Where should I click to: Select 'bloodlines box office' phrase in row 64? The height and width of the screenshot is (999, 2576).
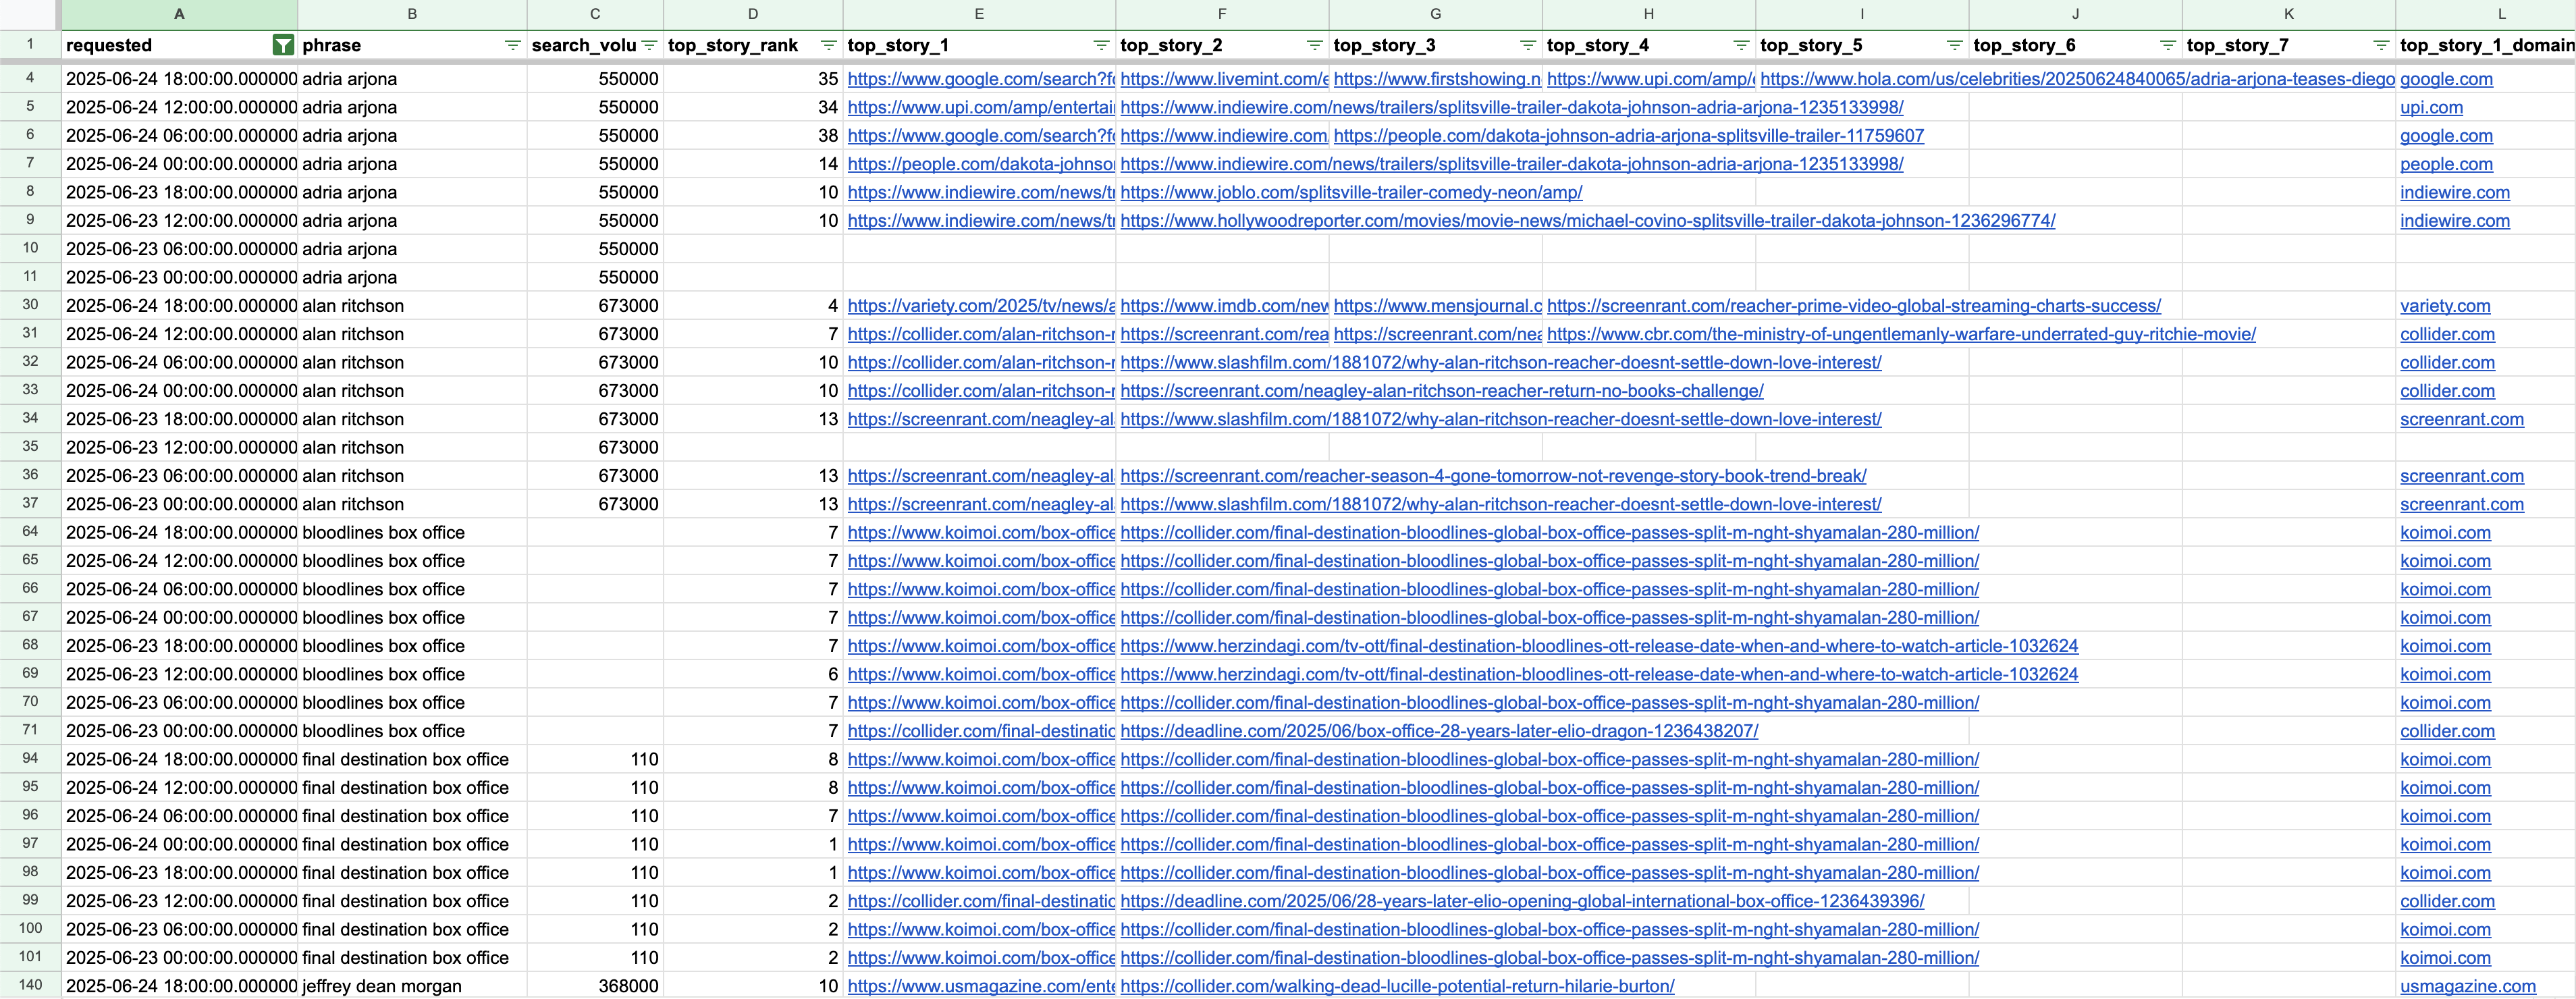(412, 533)
